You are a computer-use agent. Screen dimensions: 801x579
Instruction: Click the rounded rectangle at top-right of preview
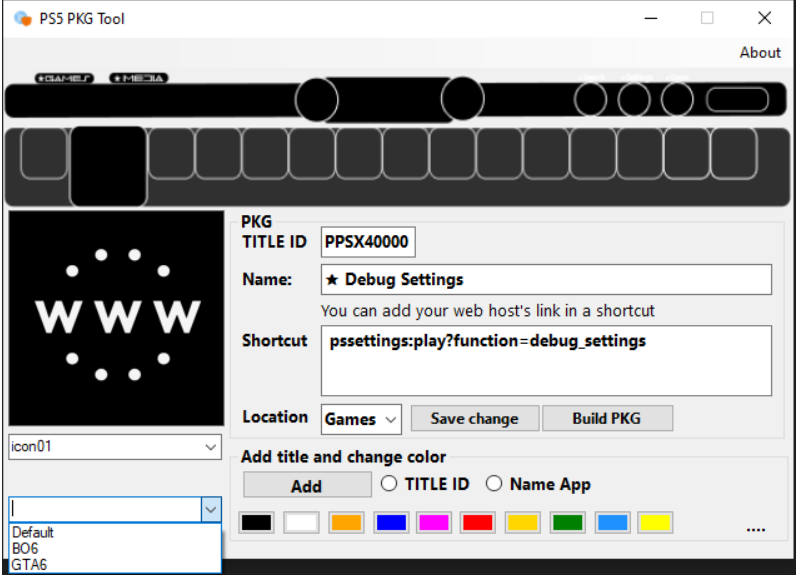click(737, 100)
